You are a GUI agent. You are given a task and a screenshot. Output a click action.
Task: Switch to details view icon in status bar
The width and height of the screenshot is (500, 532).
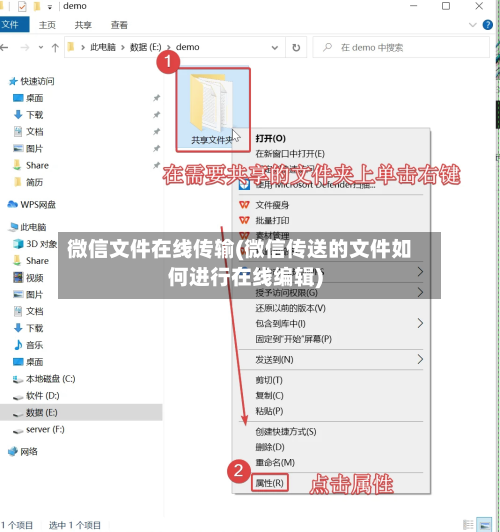pos(468,525)
